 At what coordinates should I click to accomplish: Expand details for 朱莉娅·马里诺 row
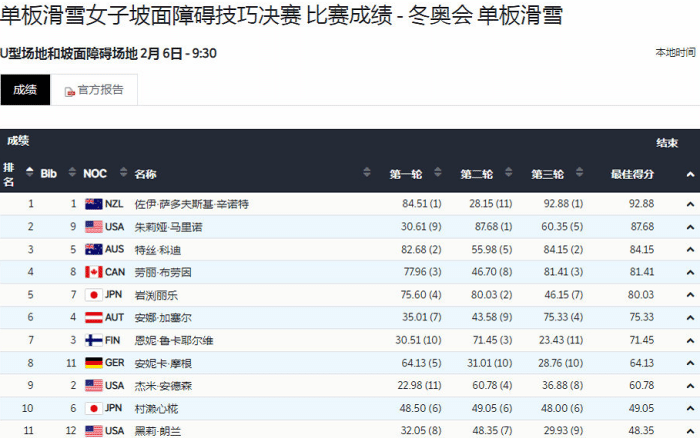[x=689, y=227]
